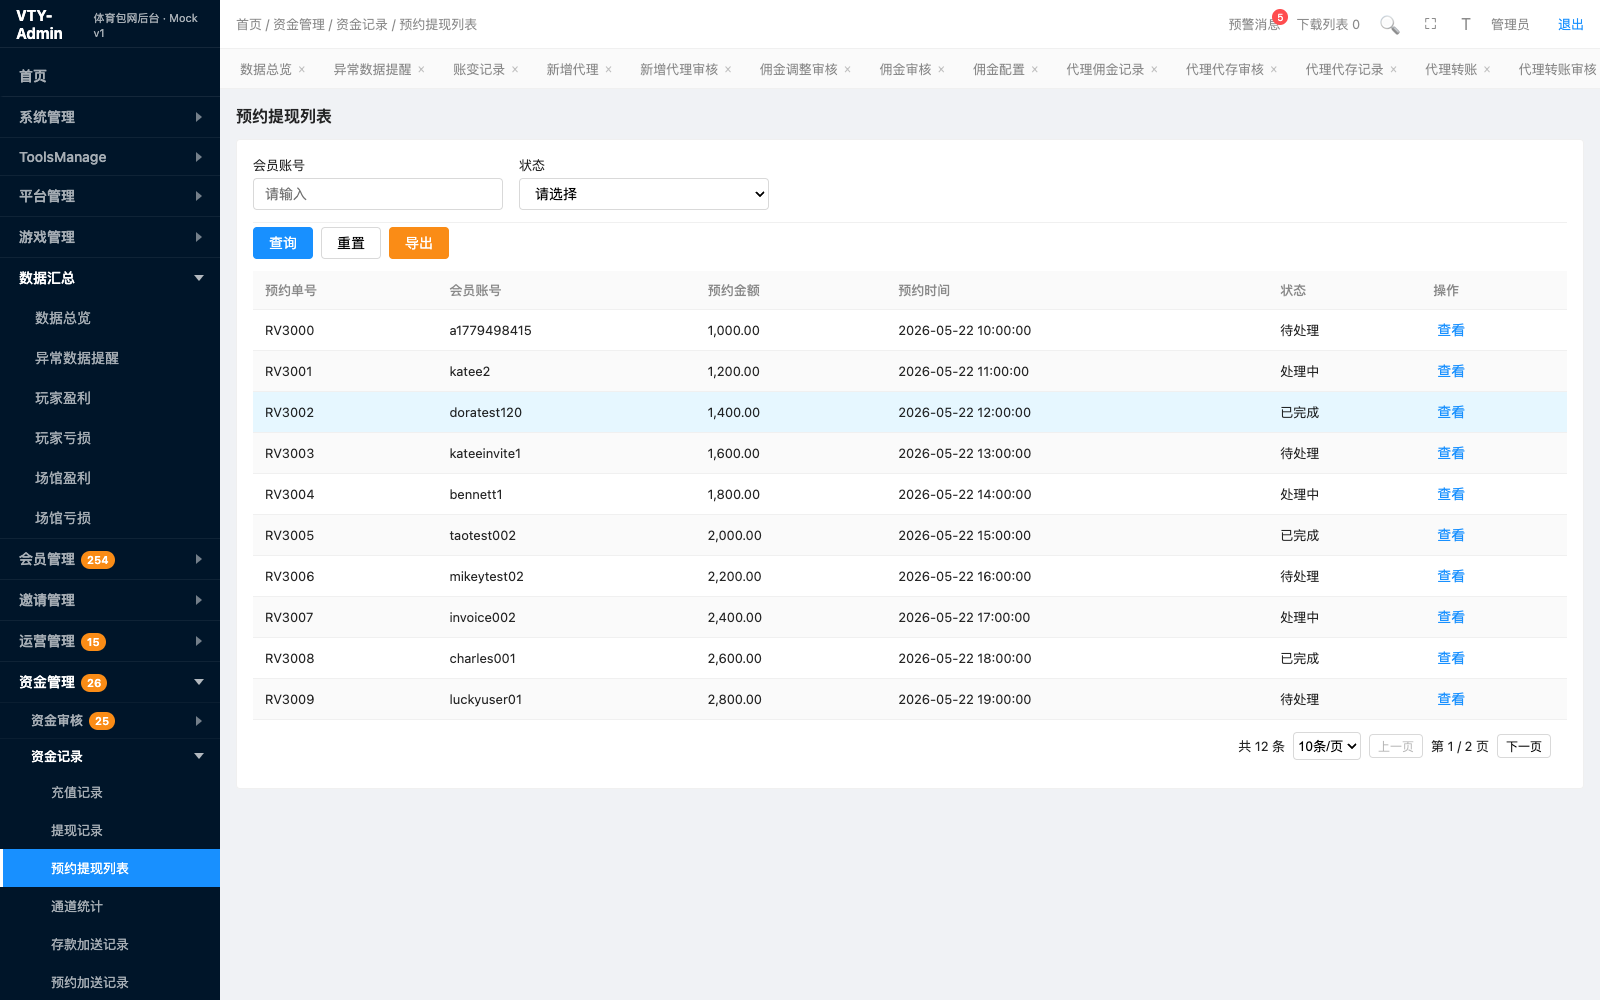
Task: Close the 新增代理 tab
Action: pos(609,70)
